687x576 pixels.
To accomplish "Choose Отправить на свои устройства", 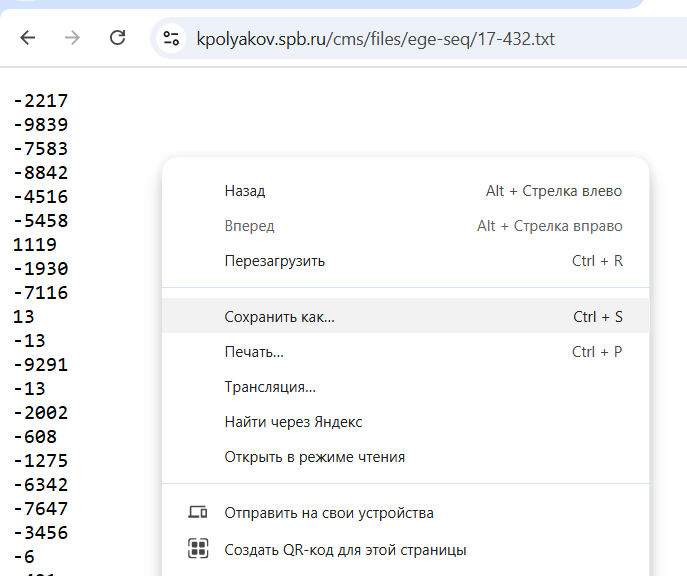I will coord(406,513).
